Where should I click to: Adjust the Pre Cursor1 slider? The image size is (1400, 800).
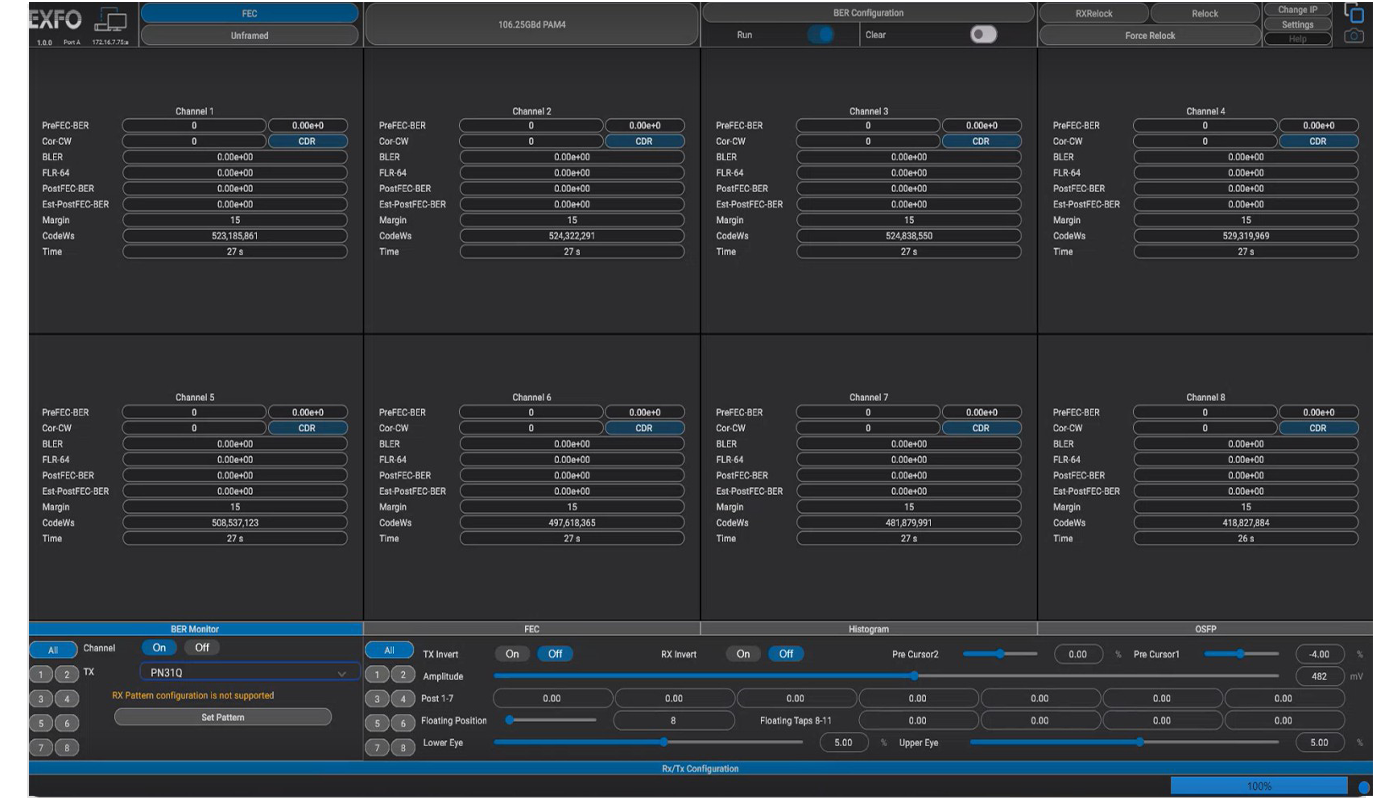tap(1241, 653)
